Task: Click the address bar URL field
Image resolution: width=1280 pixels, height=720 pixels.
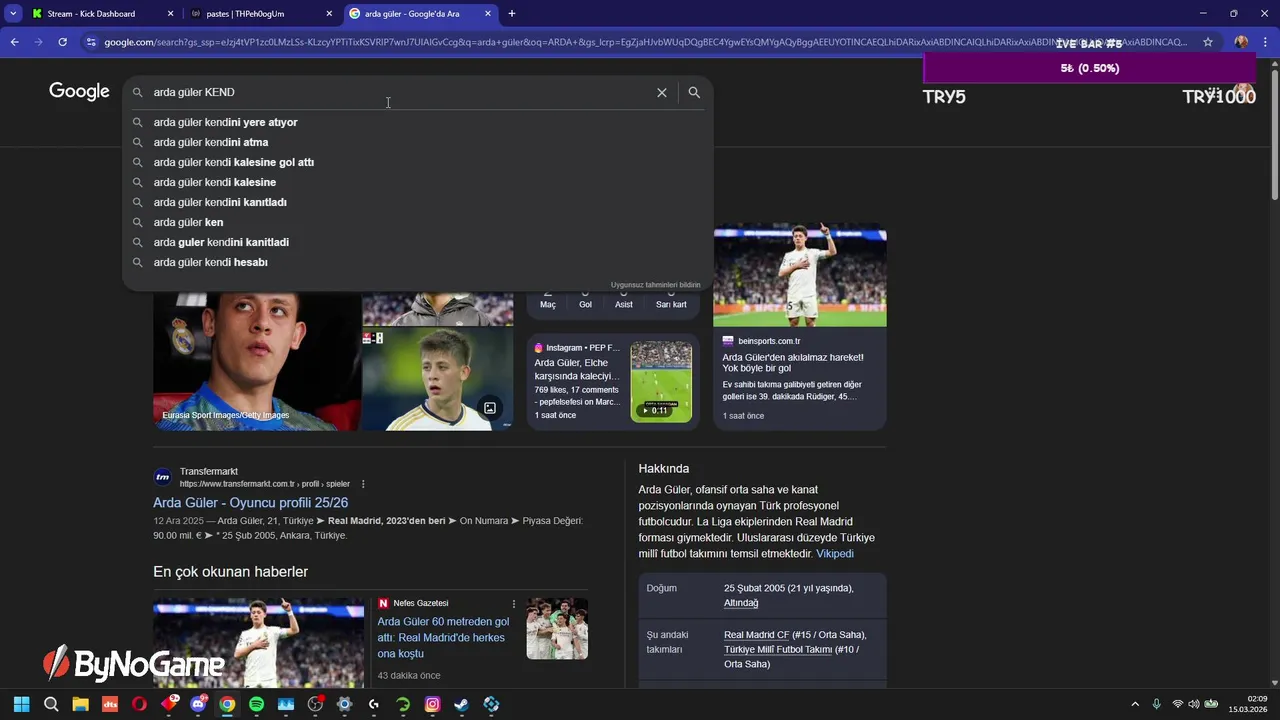Action: point(645,42)
